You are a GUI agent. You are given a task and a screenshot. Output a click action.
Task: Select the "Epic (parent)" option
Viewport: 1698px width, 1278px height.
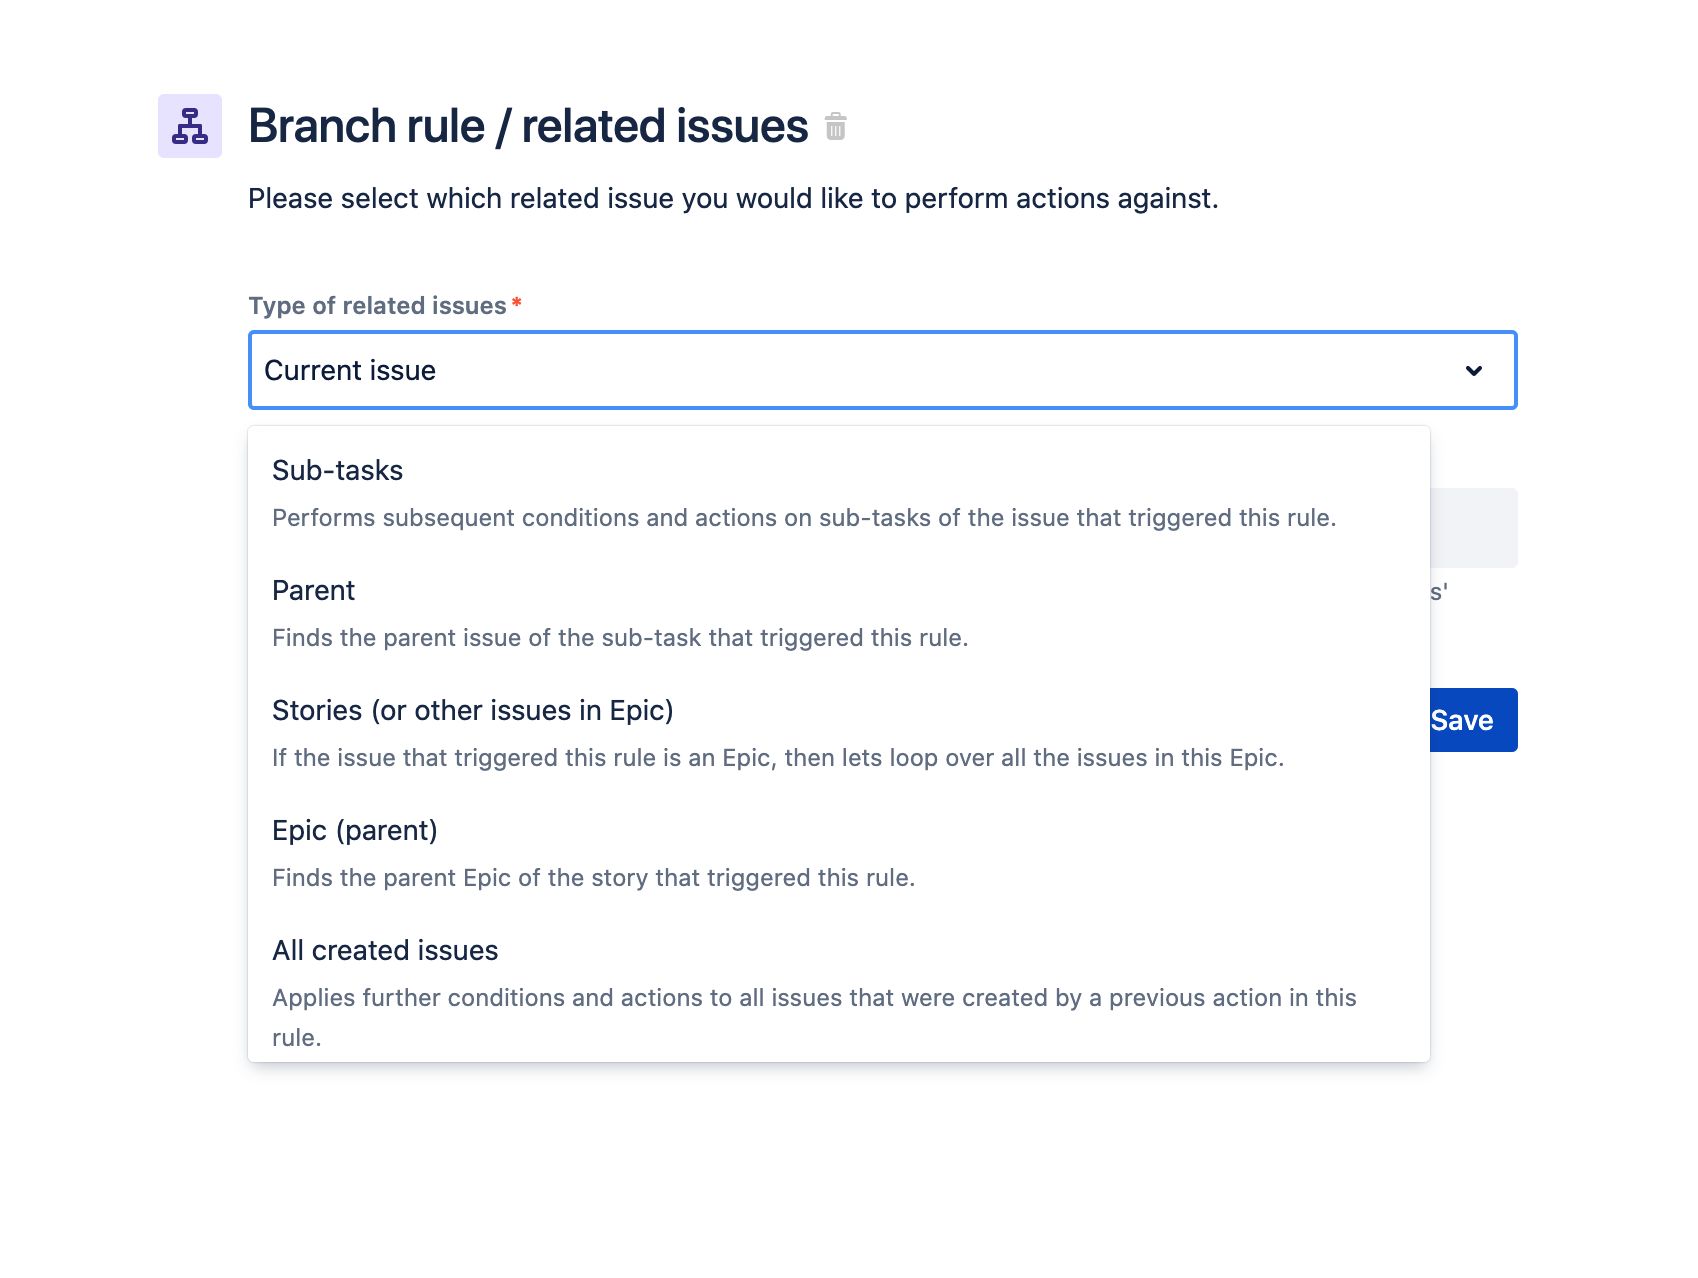[355, 831]
